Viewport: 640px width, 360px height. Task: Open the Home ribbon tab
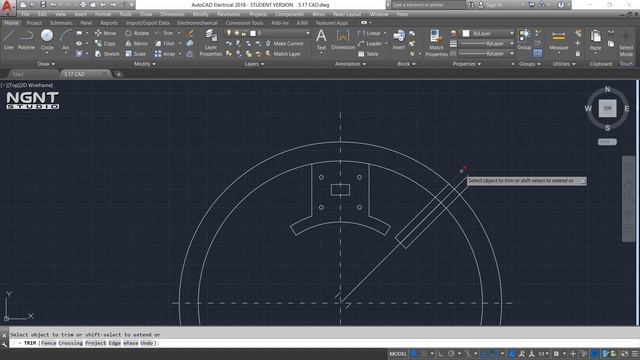click(11, 23)
